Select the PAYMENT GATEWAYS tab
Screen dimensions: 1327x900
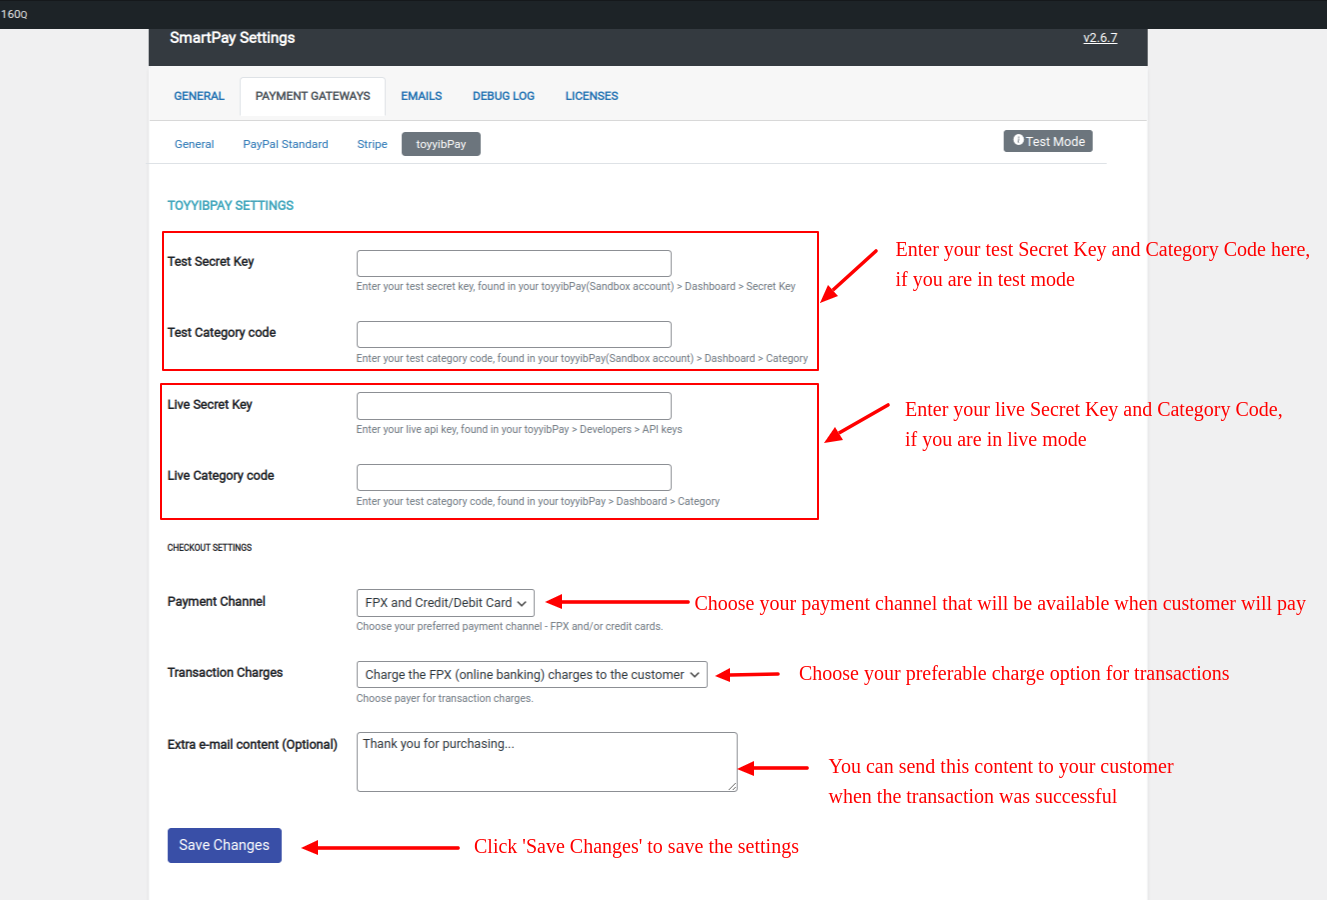coord(312,96)
